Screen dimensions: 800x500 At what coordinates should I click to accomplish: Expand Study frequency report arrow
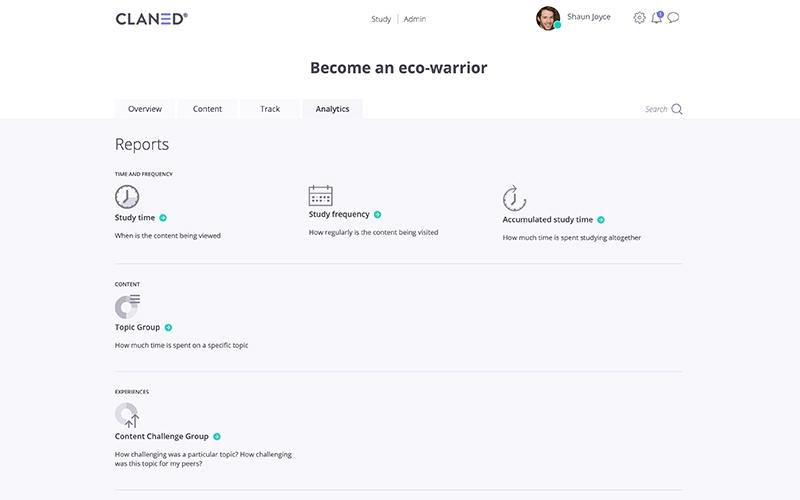(378, 215)
